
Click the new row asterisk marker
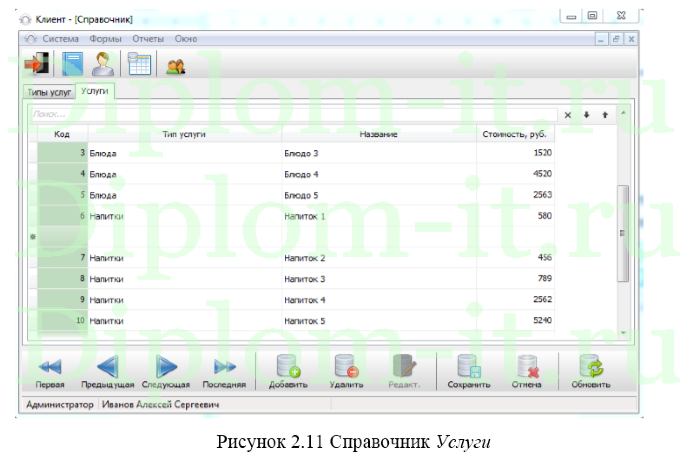click(x=33, y=237)
